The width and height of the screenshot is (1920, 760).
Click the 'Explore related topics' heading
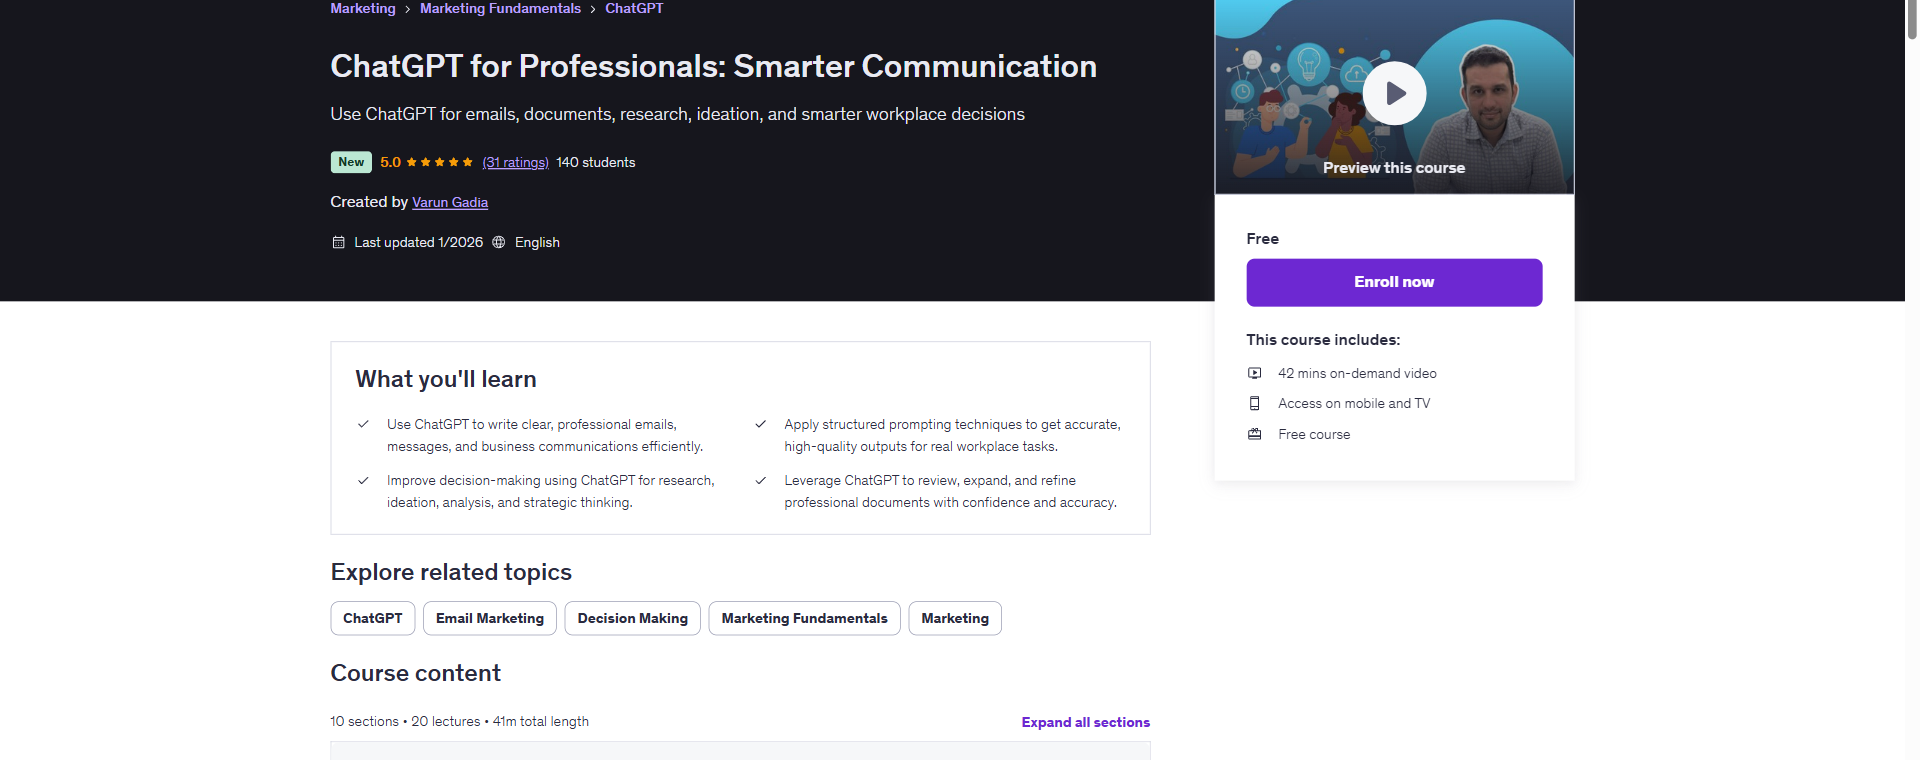[451, 572]
